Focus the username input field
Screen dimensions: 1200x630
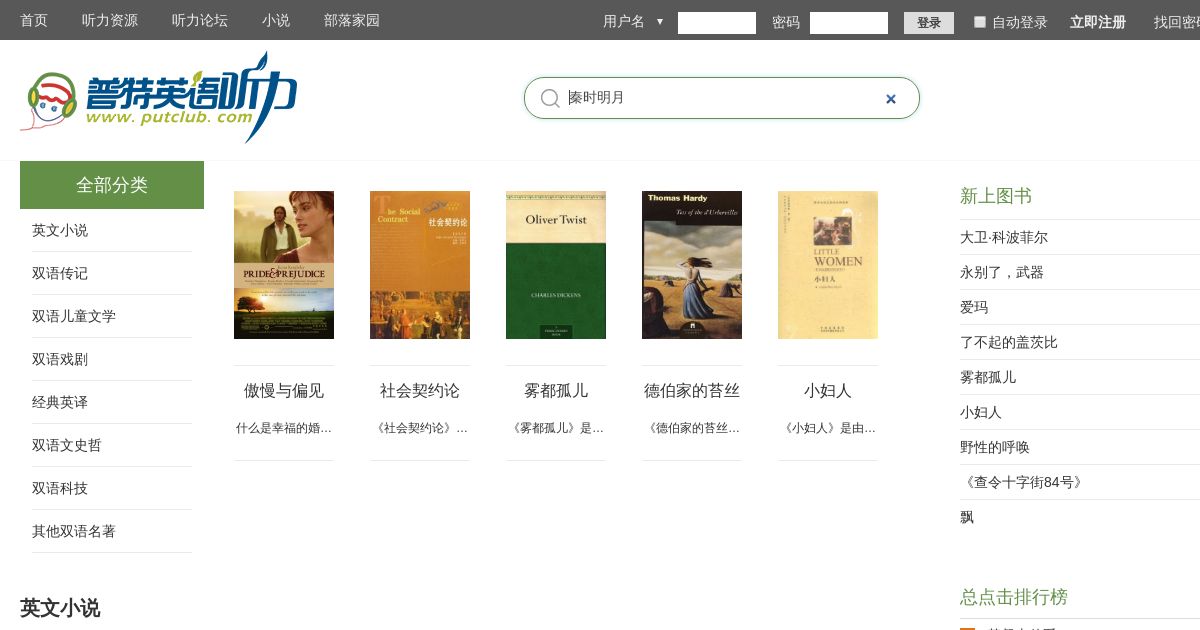tap(717, 23)
